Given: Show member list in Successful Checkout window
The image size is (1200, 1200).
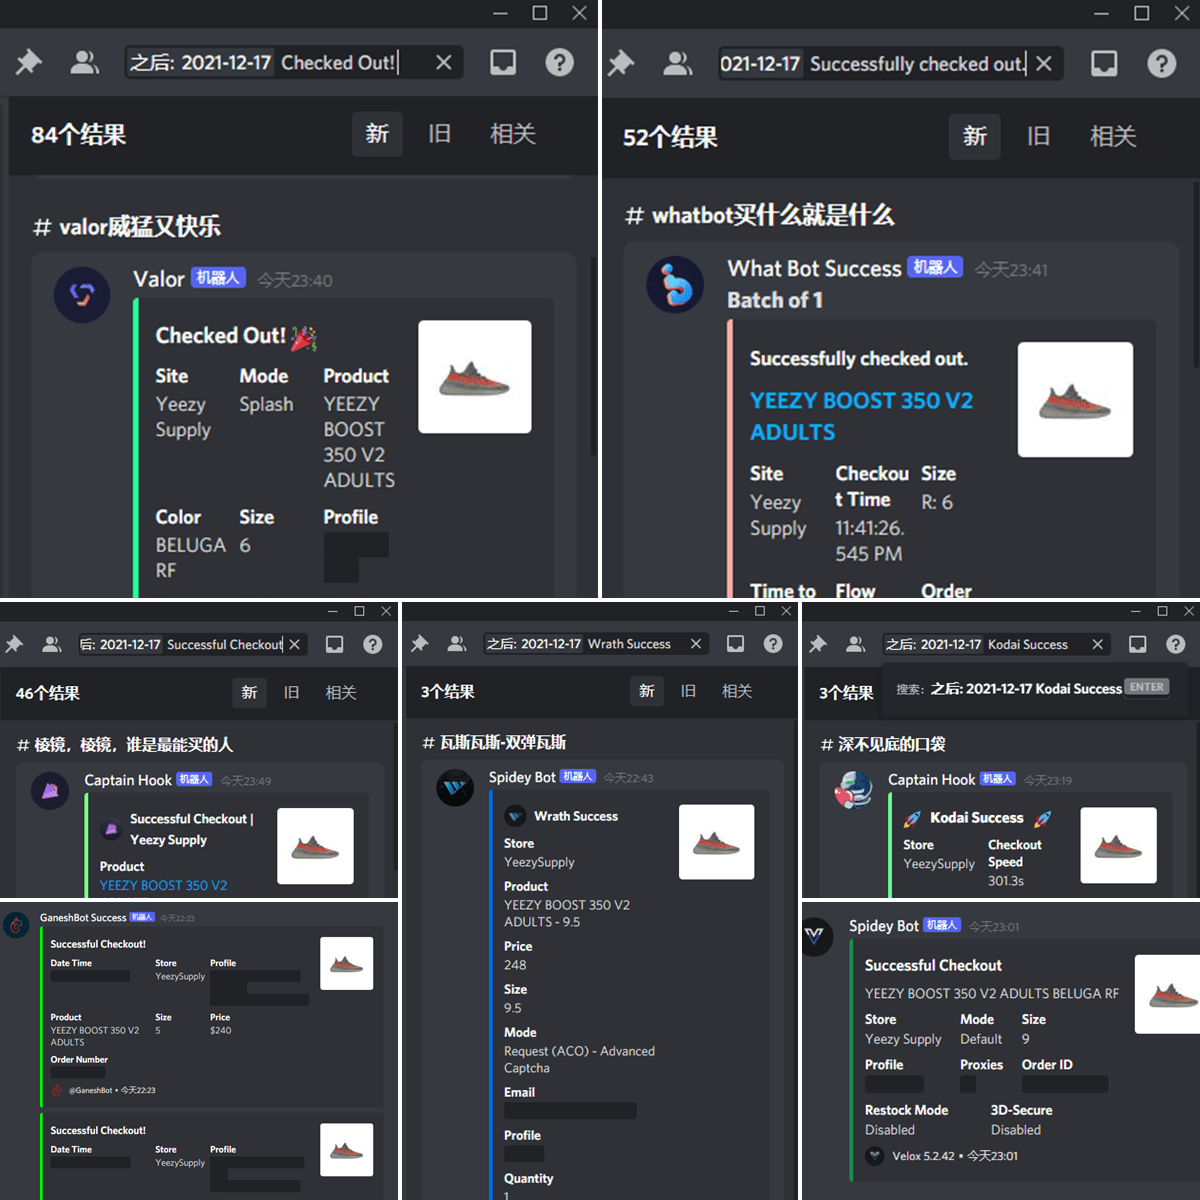Looking at the screenshot, I should coord(52,644).
